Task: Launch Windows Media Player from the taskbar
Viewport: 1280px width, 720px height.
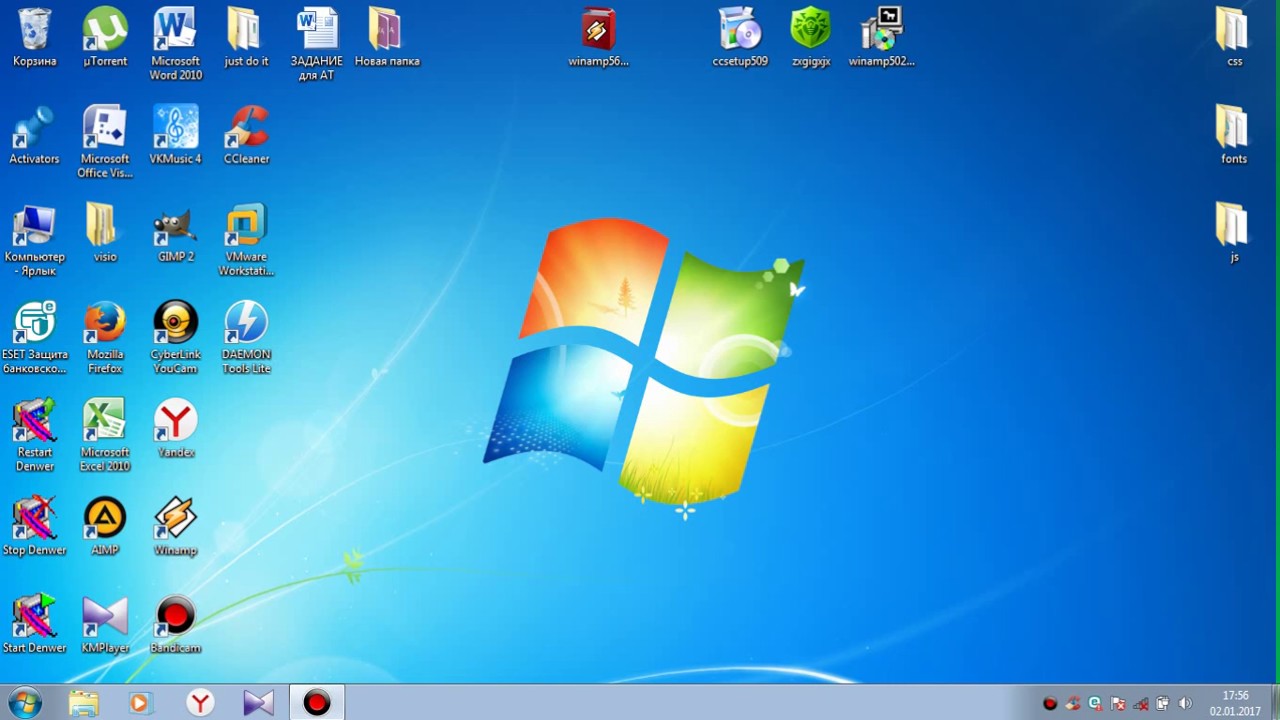Action: click(x=141, y=703)
